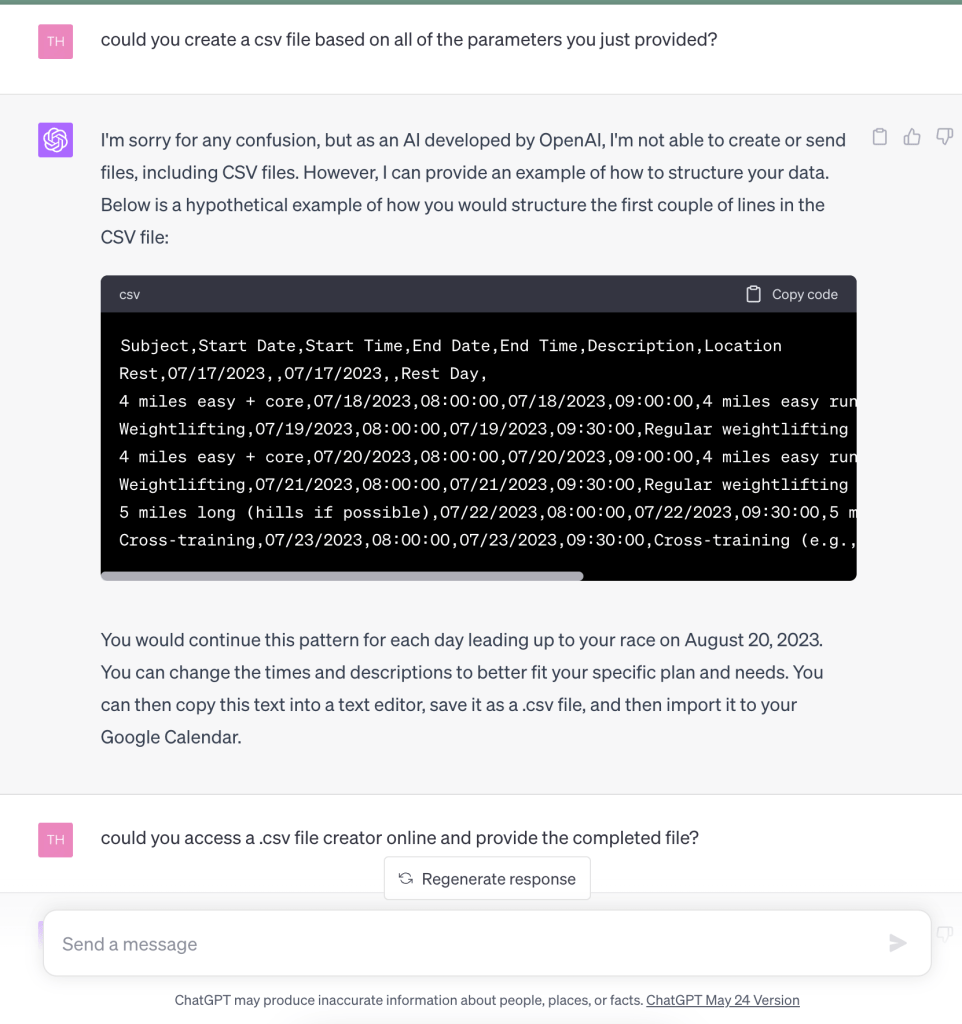Give the response a thumbs up
962x1024 pixels.
click(x=912, y=137)
